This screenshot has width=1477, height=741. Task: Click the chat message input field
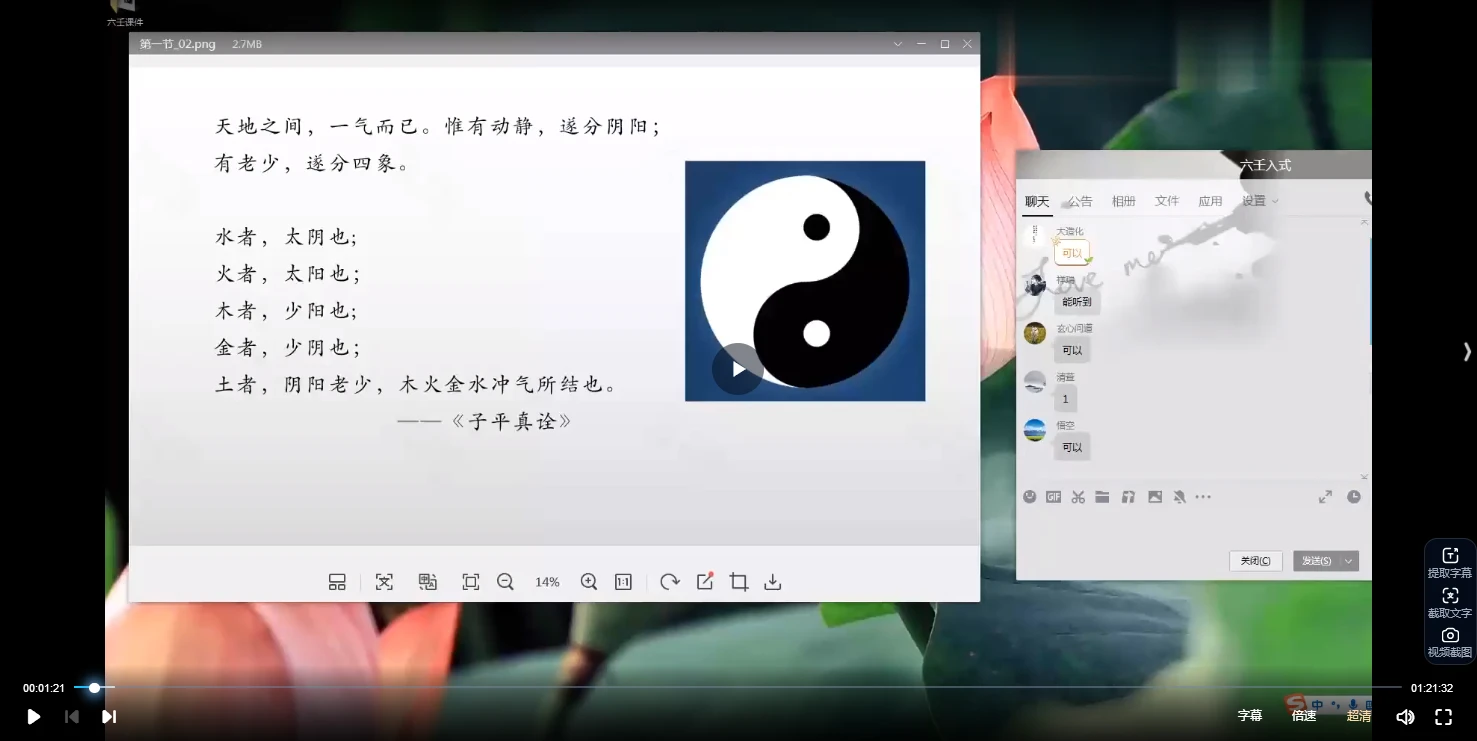coord(1193,527)
